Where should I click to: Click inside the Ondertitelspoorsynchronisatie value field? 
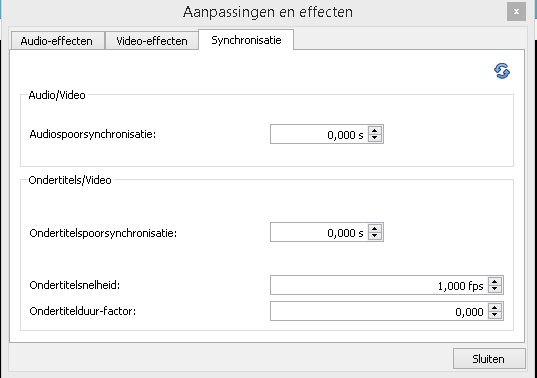[319, 232]
